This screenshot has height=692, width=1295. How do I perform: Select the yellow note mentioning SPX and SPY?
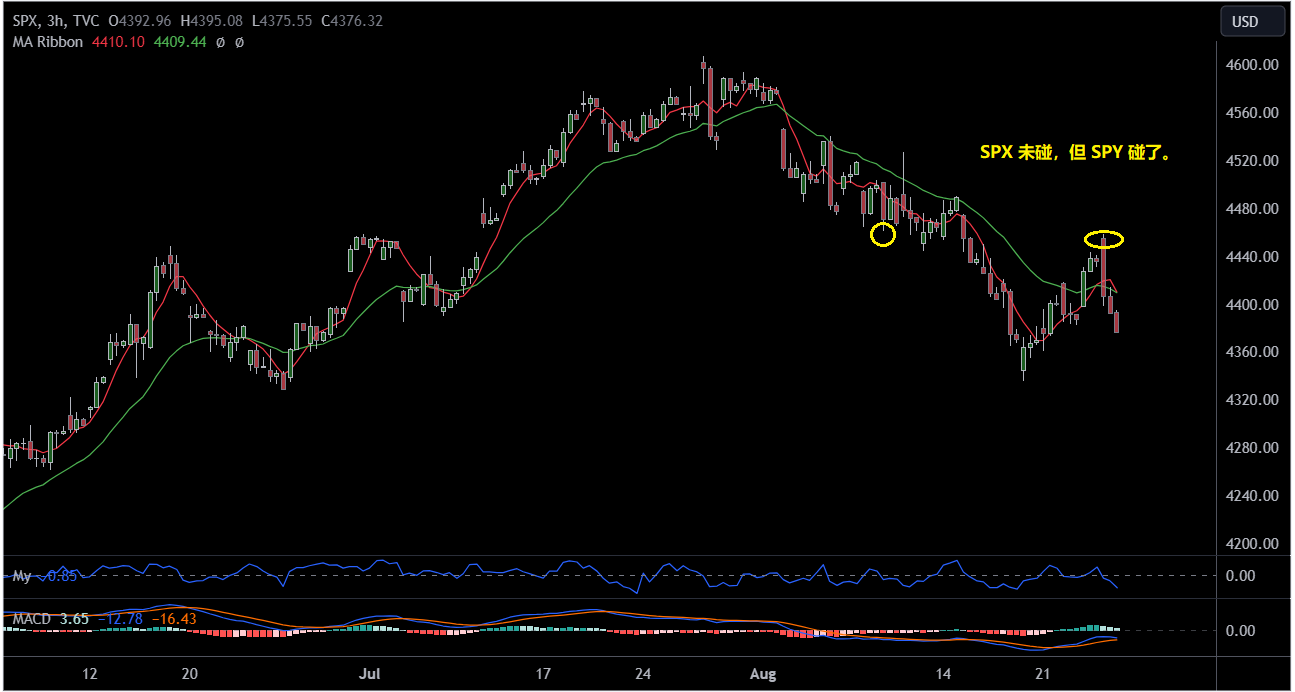point(1075,154)
